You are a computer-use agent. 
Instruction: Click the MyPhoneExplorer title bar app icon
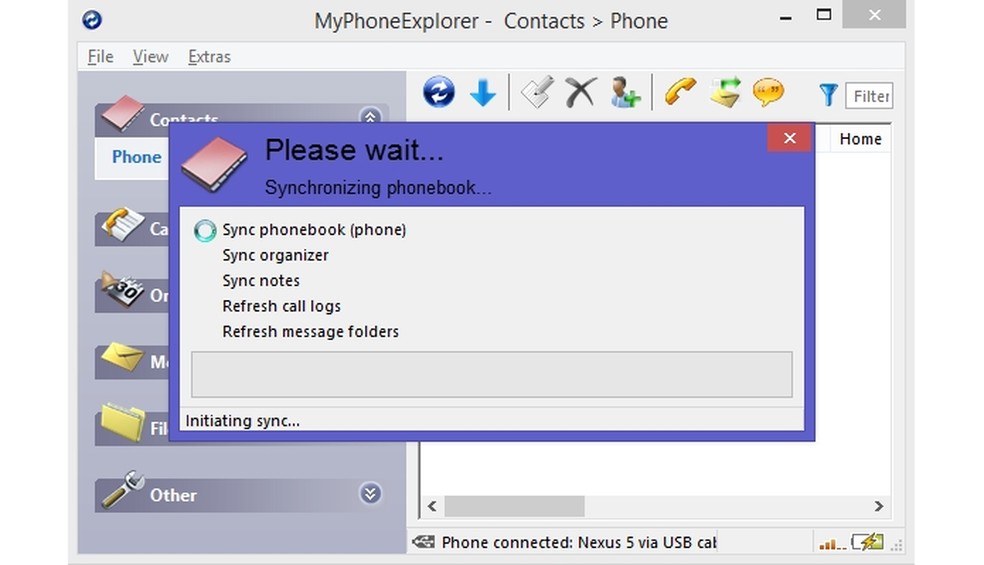[x=92, y=20]
